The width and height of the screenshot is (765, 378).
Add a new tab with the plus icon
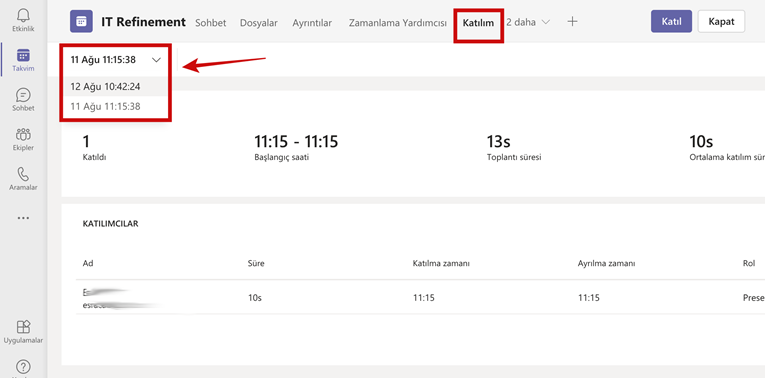[572, 21]
